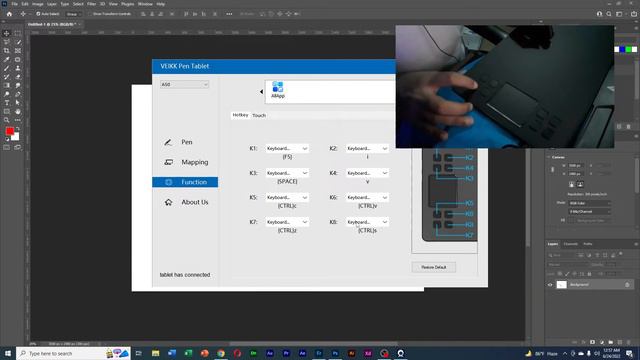Click the Windows Start button
This screenshot has height=360, width=640.
pyautogui.click(x=8, y=353)
